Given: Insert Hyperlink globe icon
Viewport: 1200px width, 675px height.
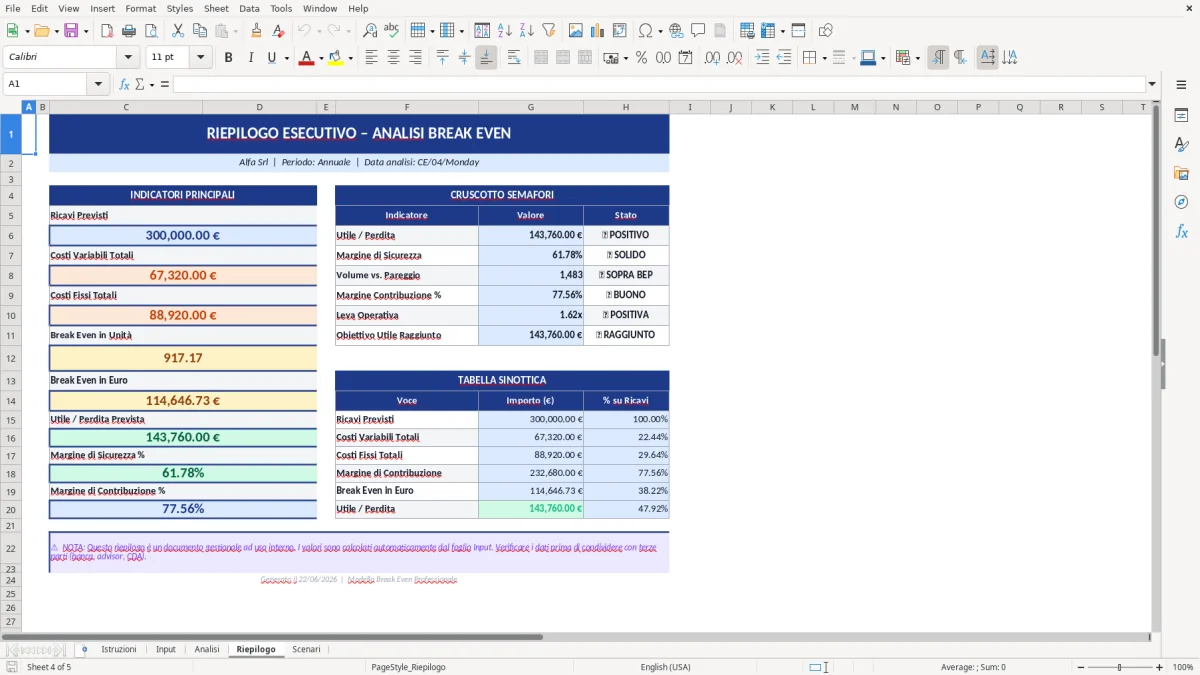Looking at the screenshot, I should (676, 31).
